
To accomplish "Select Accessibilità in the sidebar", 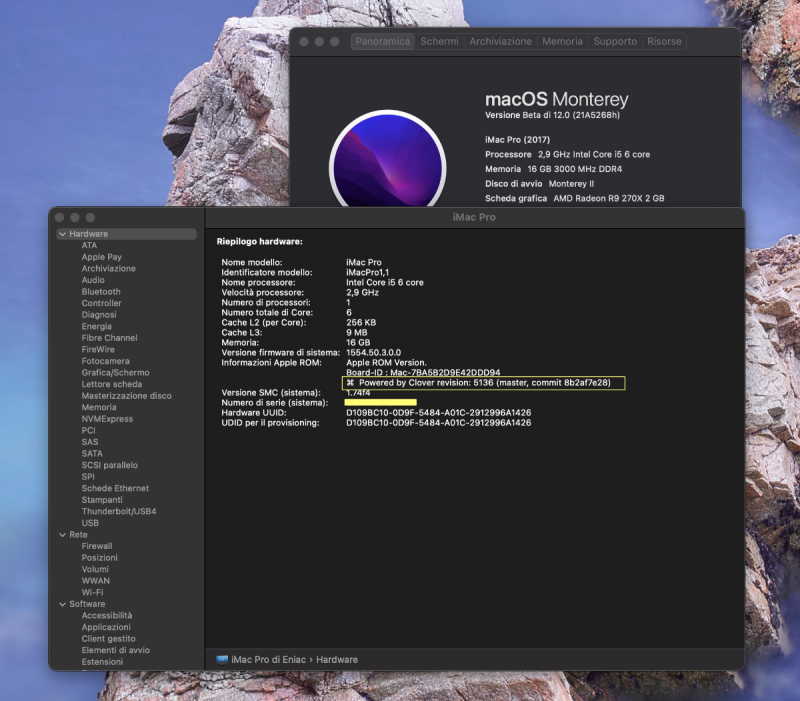I will [x=107, y=615].
